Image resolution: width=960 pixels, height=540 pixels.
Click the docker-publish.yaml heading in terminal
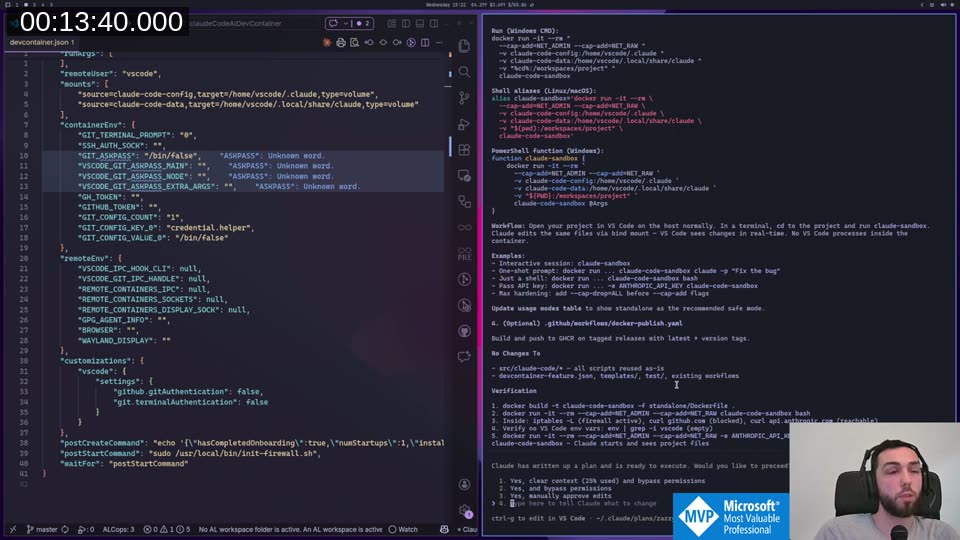coord(587,323)
